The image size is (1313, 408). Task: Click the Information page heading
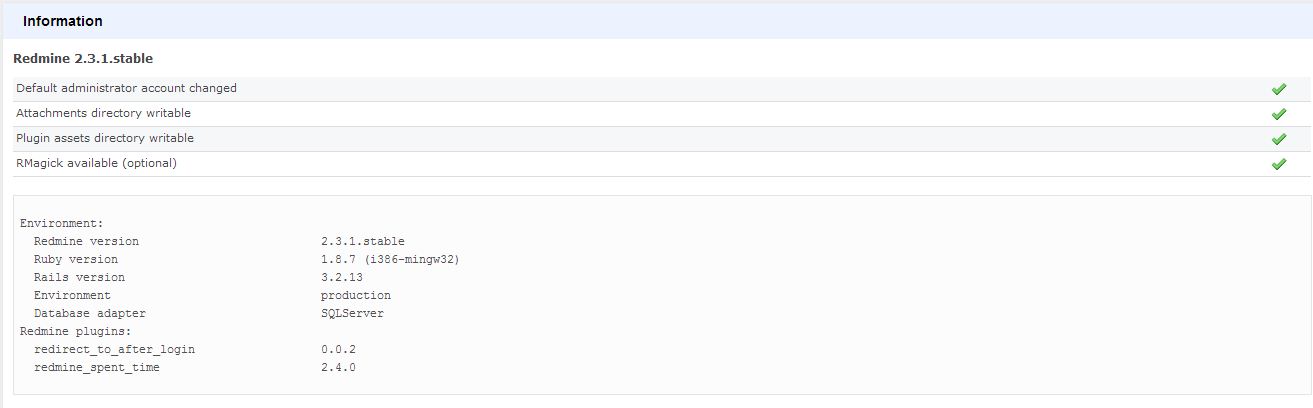click(x=62, y=21)
